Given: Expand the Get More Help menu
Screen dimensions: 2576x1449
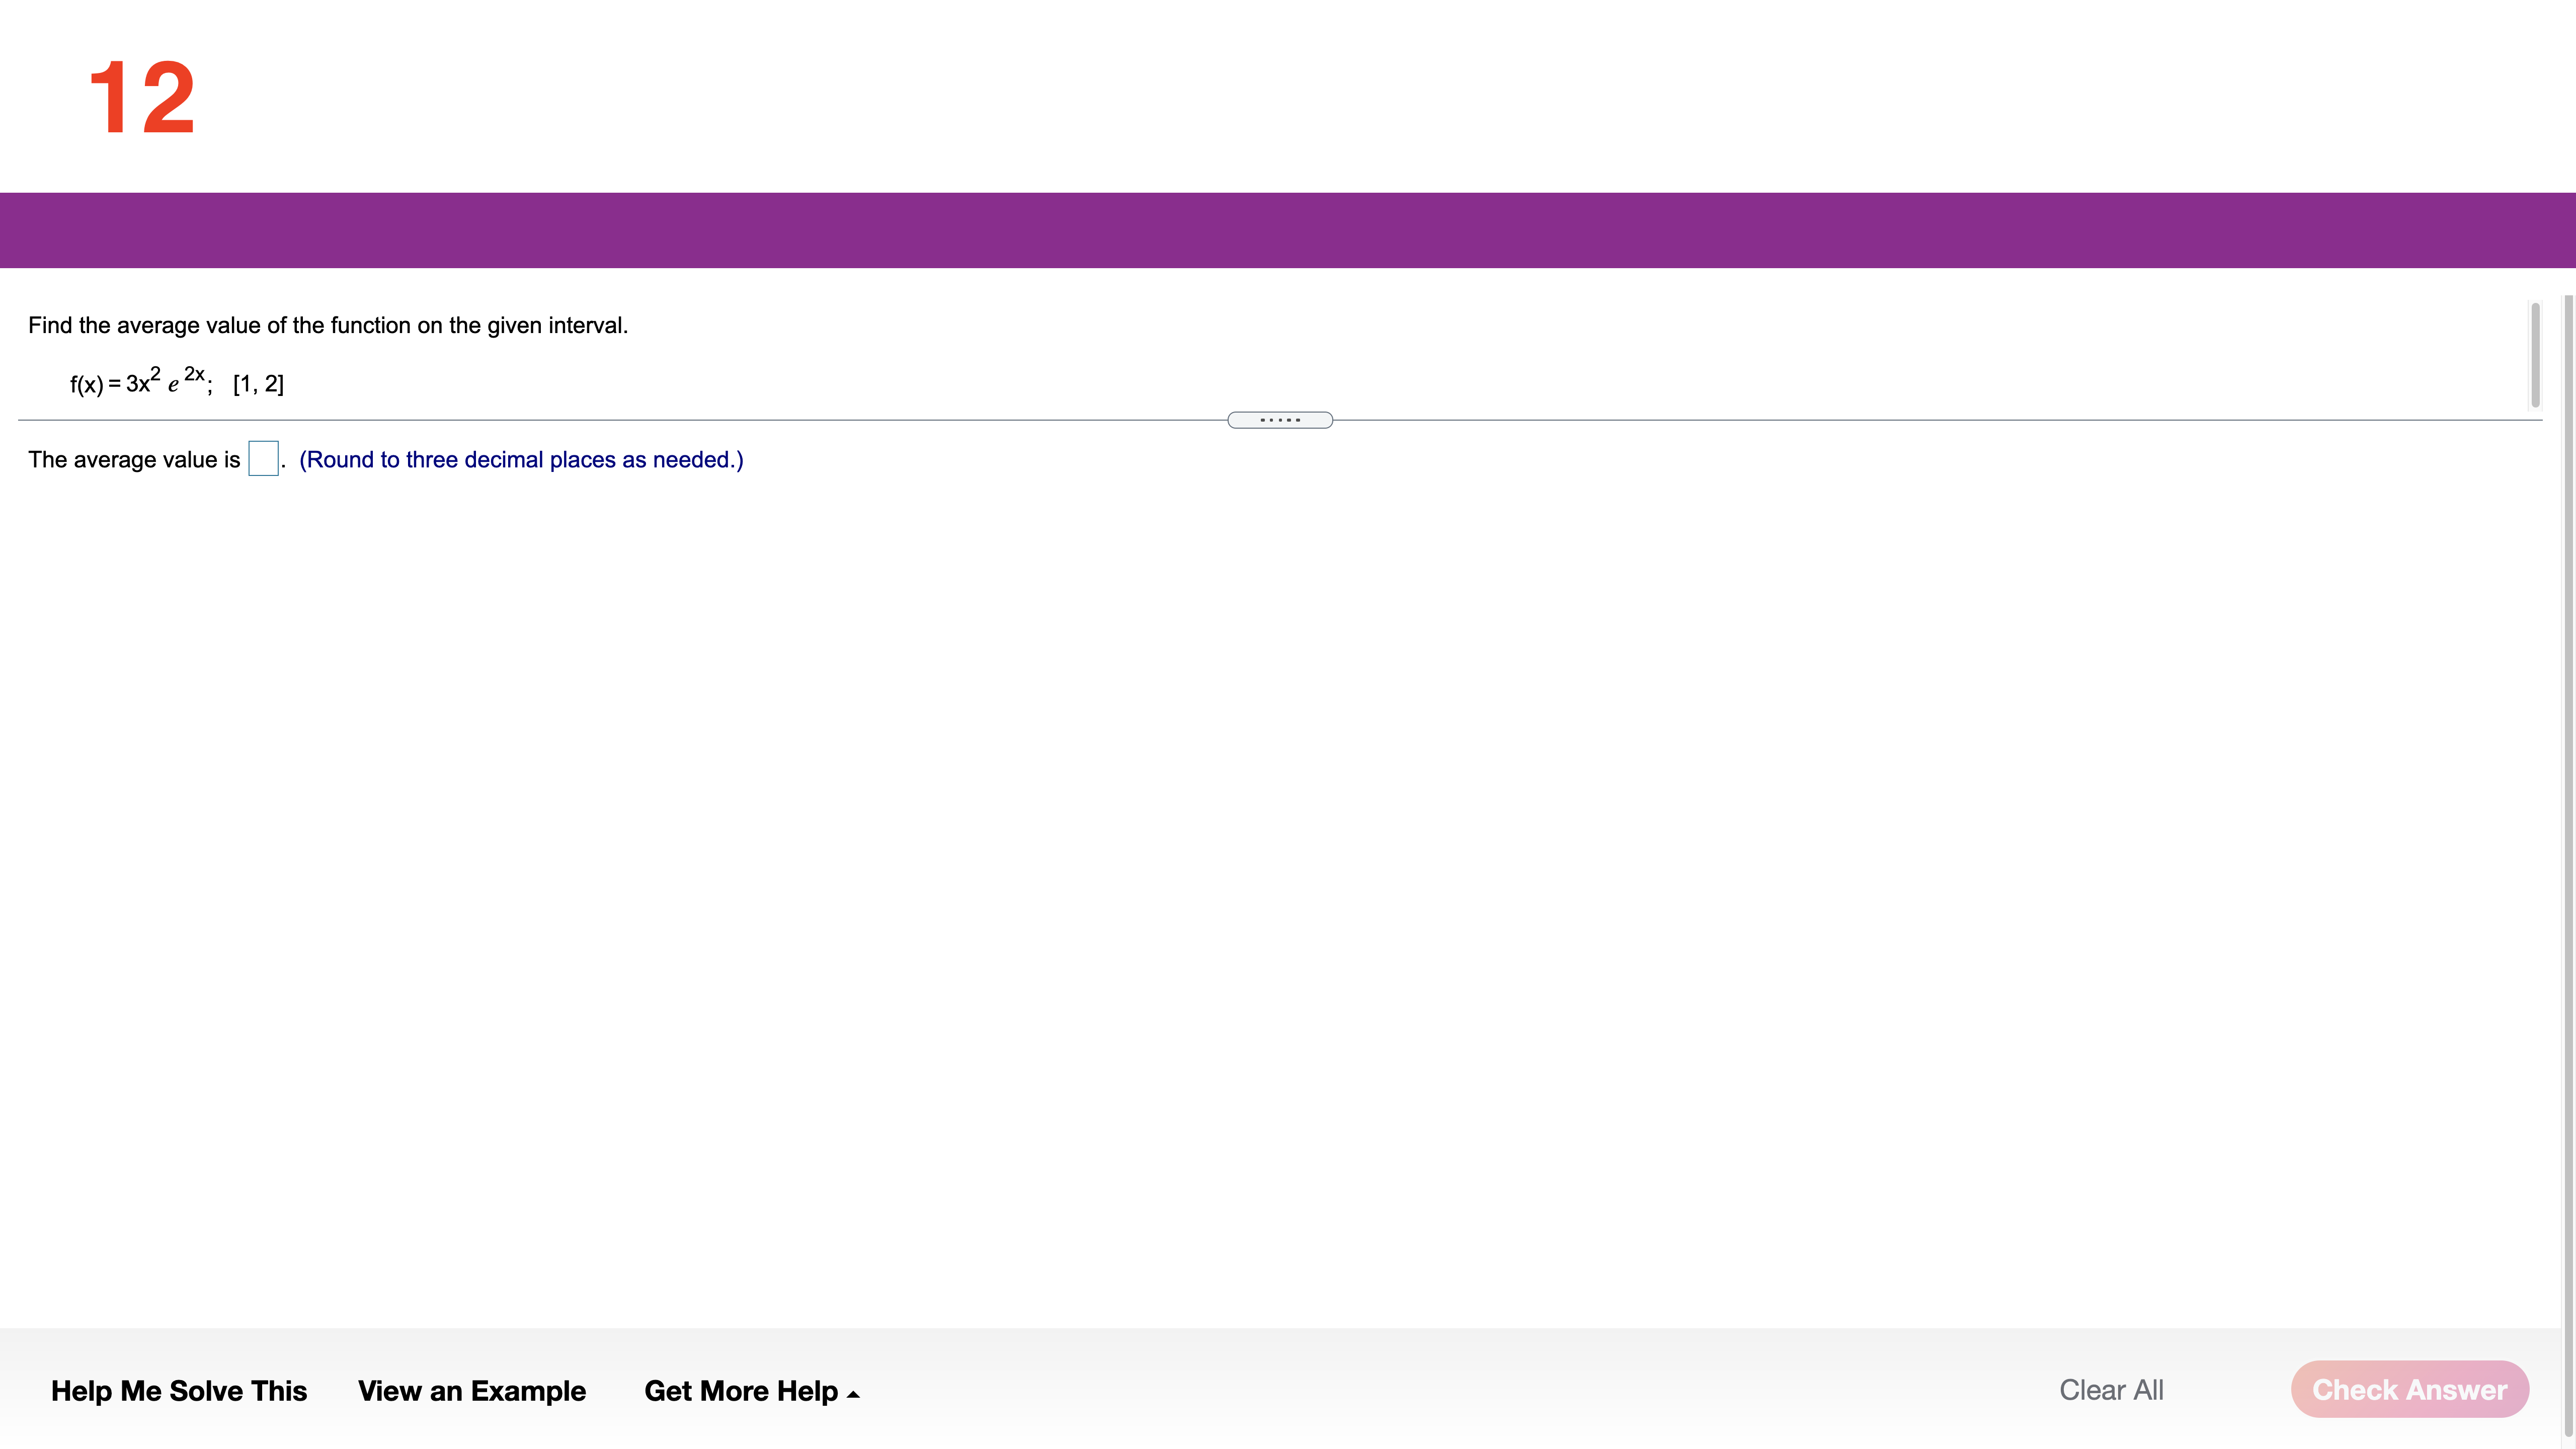Looking at the screenshot, I should tap(741, 1390).
